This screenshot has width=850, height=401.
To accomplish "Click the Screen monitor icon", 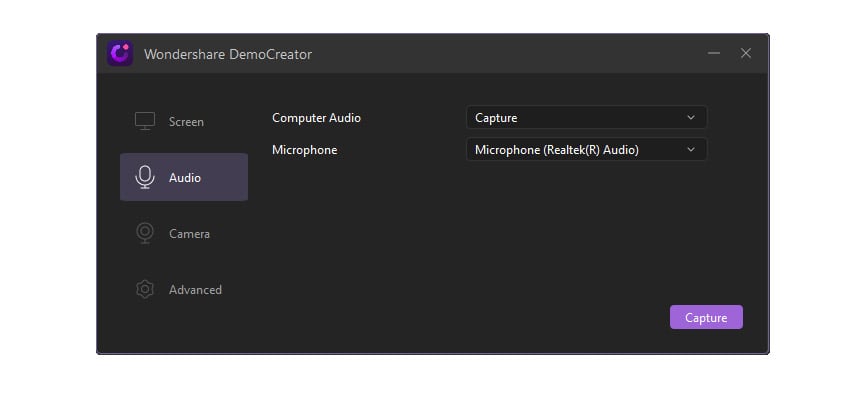I will (x=145, y=121).
